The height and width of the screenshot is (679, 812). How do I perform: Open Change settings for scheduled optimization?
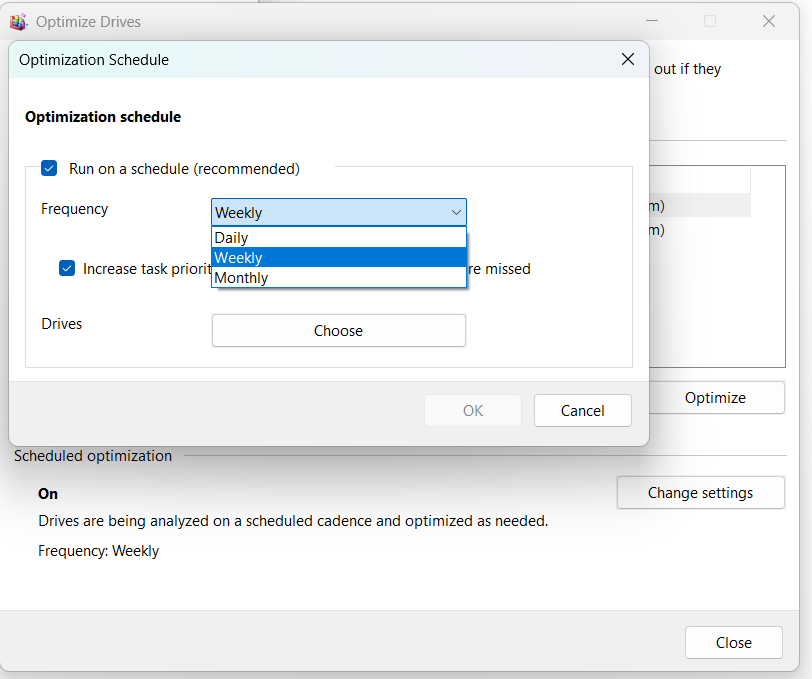pos(700,493)
